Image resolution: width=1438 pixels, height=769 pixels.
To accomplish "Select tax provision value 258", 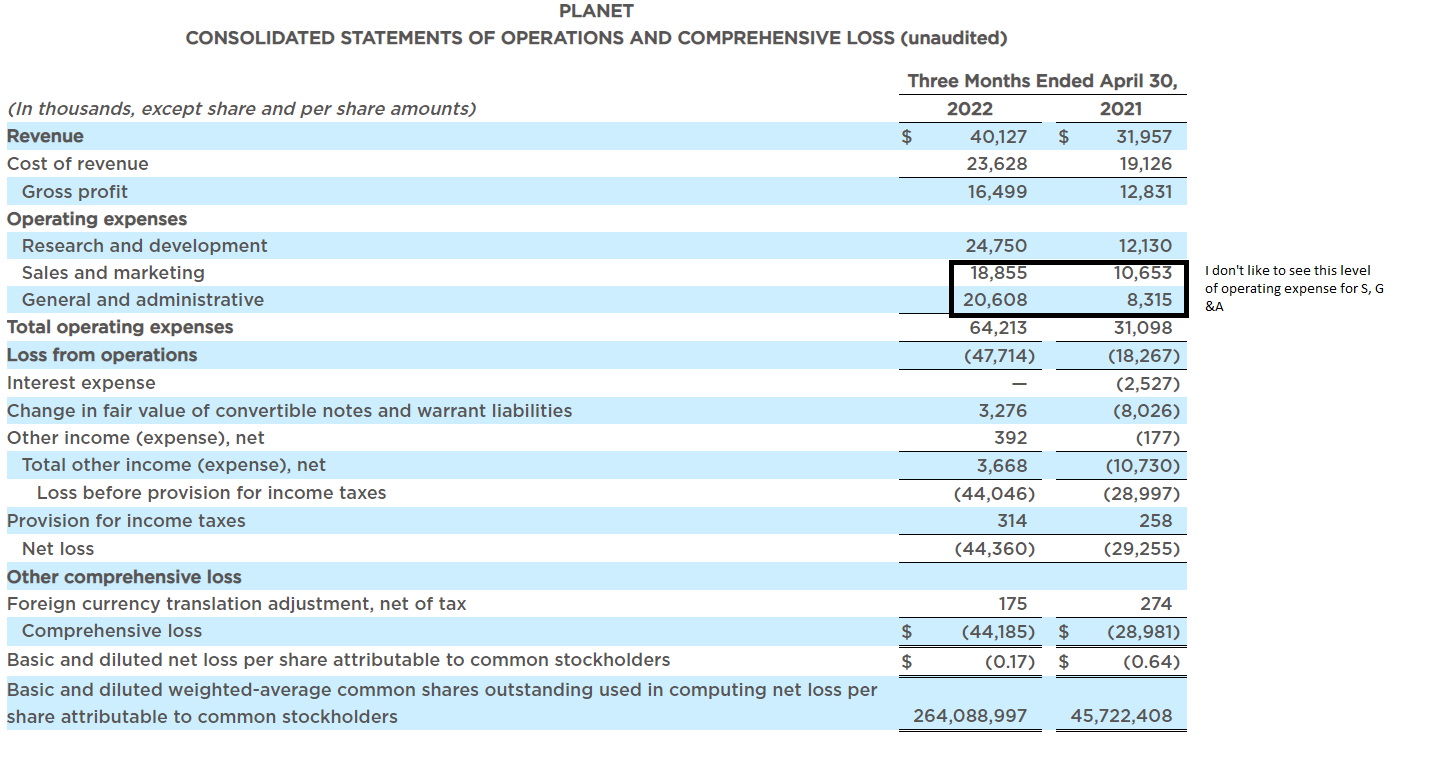I will 1156,521.
